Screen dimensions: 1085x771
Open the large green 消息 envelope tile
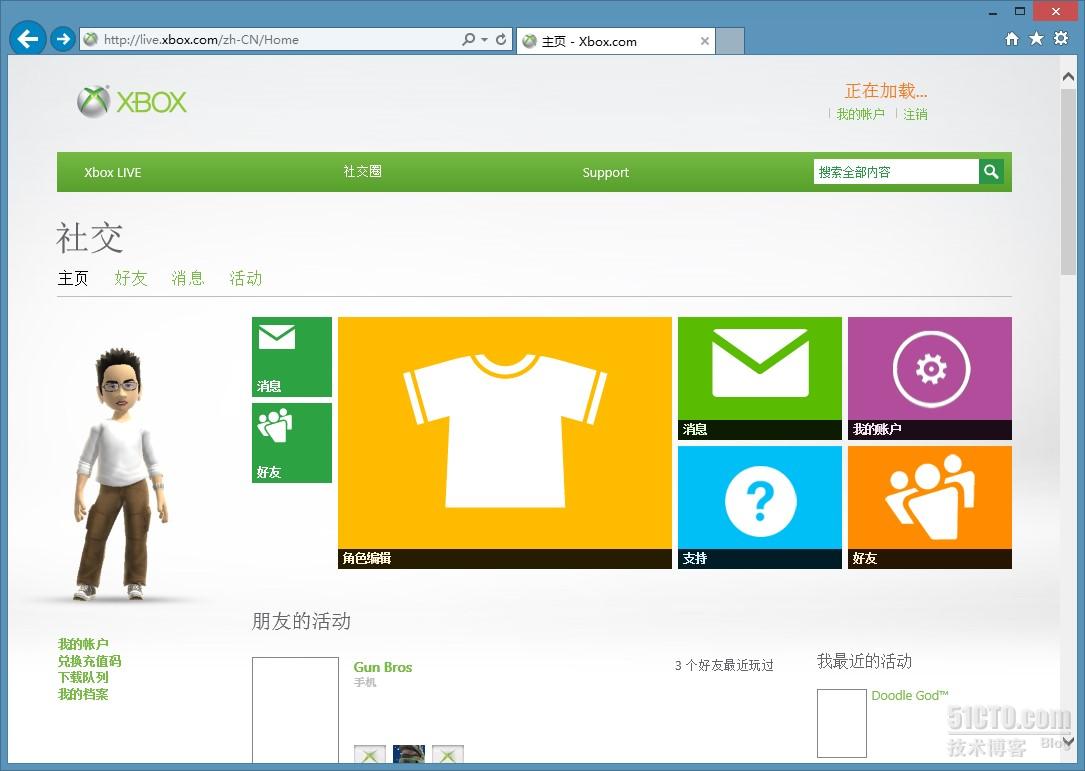760,378
